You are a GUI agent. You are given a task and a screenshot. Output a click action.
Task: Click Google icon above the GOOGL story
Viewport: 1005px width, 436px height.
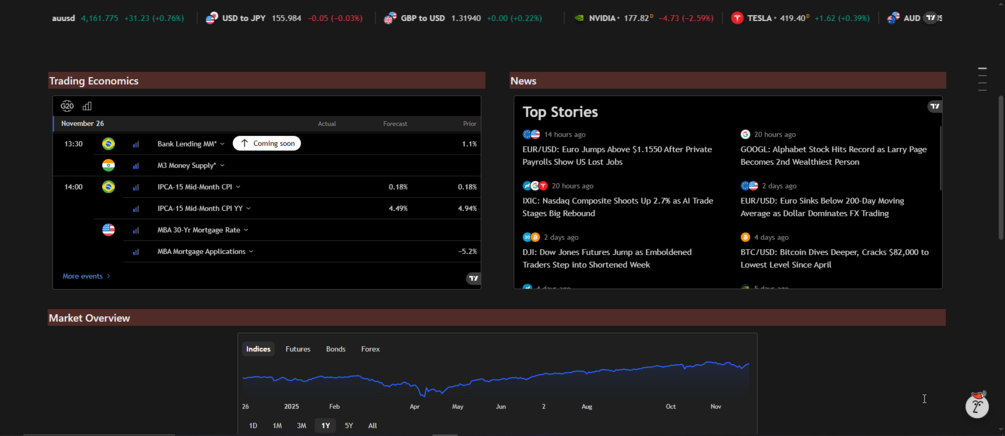click(x=745, y=135)
